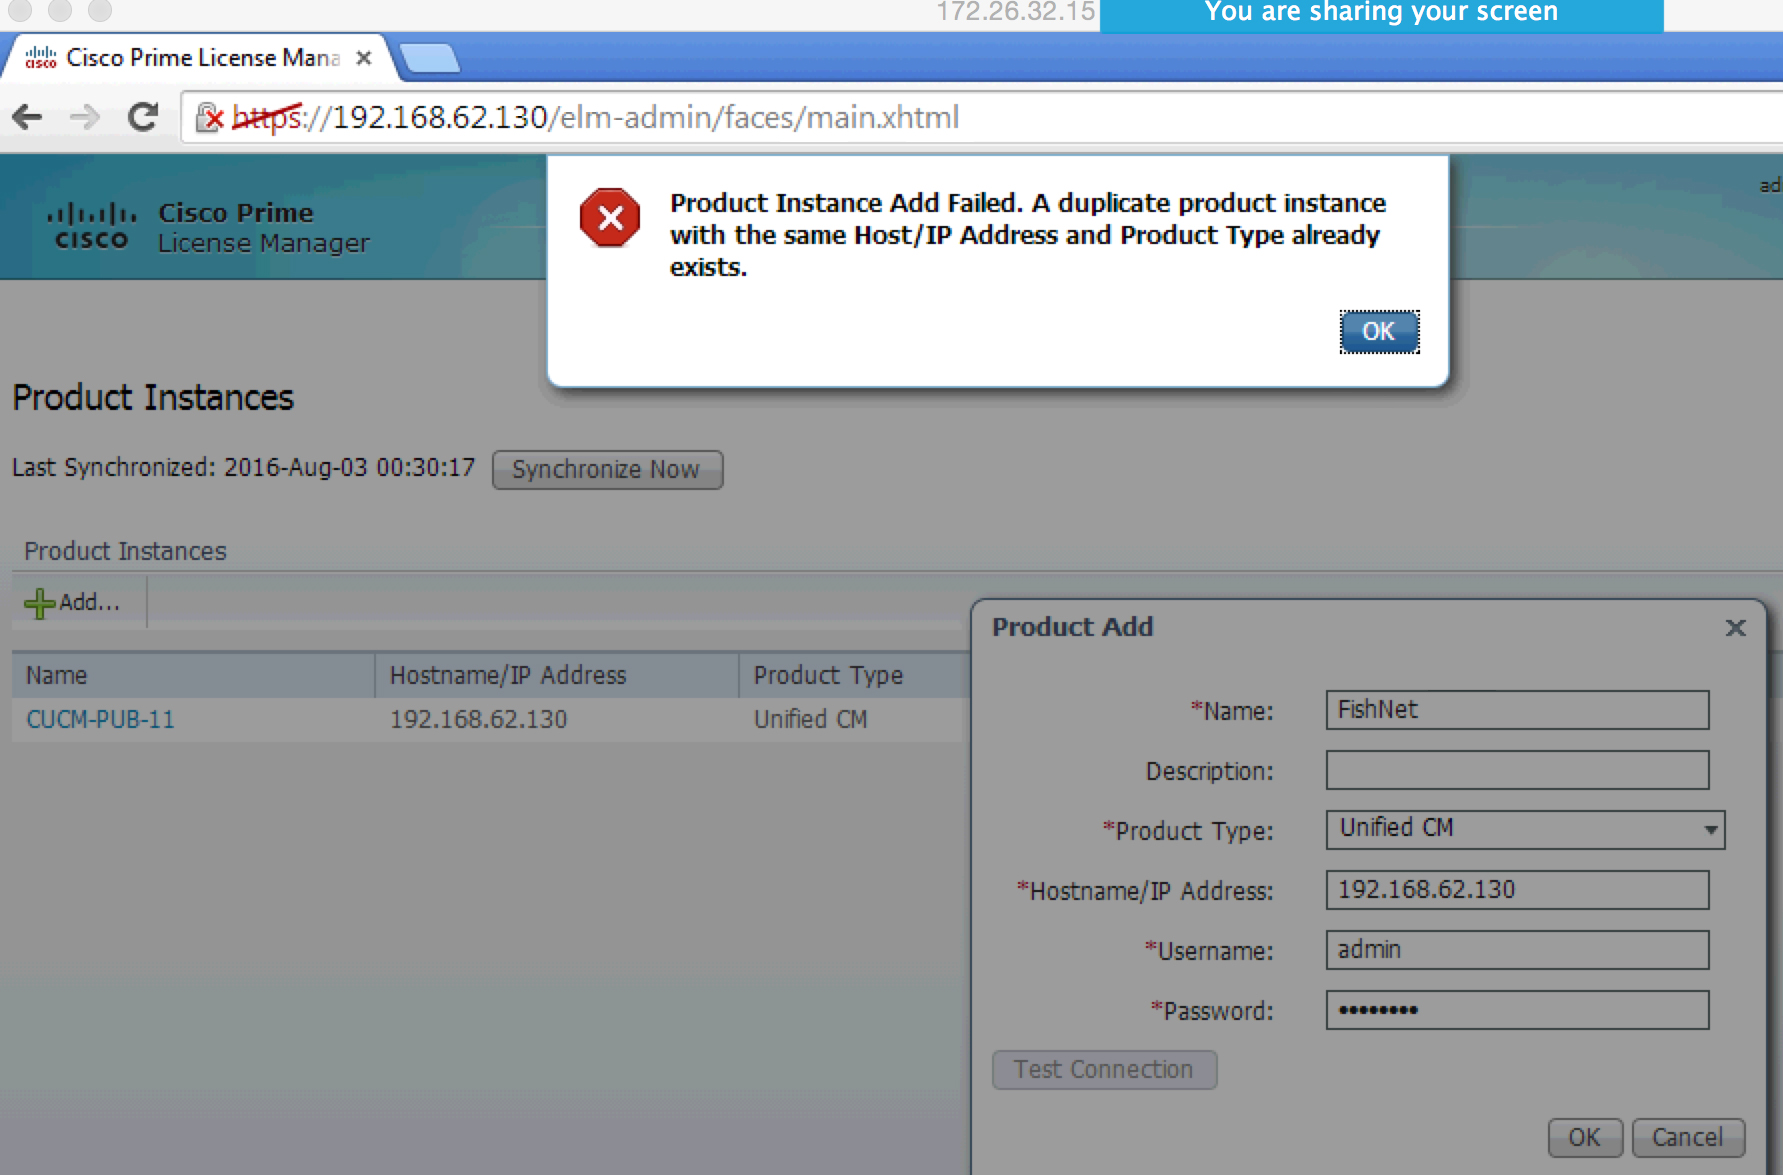This screenshot has height=1175, width=1783.
Task: Click Cancel in the Product Add dialog
Action: [x=1688, y=1138]
